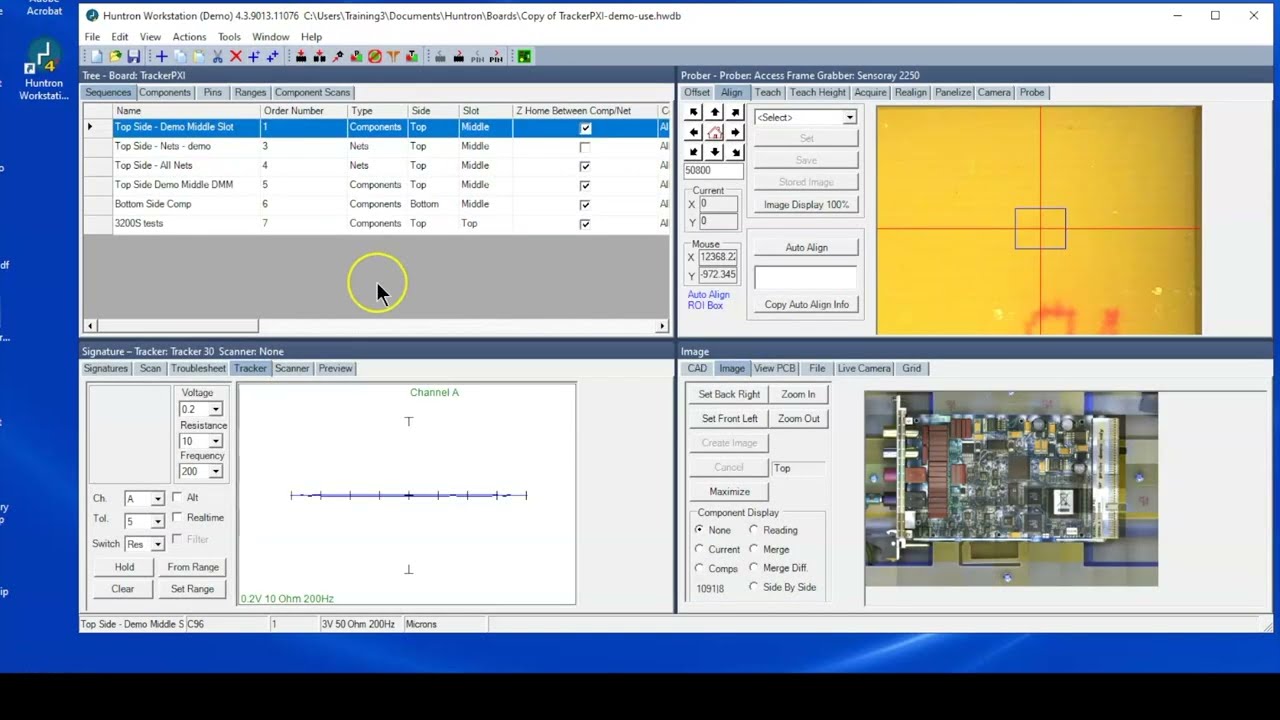Open the File menu
Screen dimensions: 1280x720
click(92, 37)
